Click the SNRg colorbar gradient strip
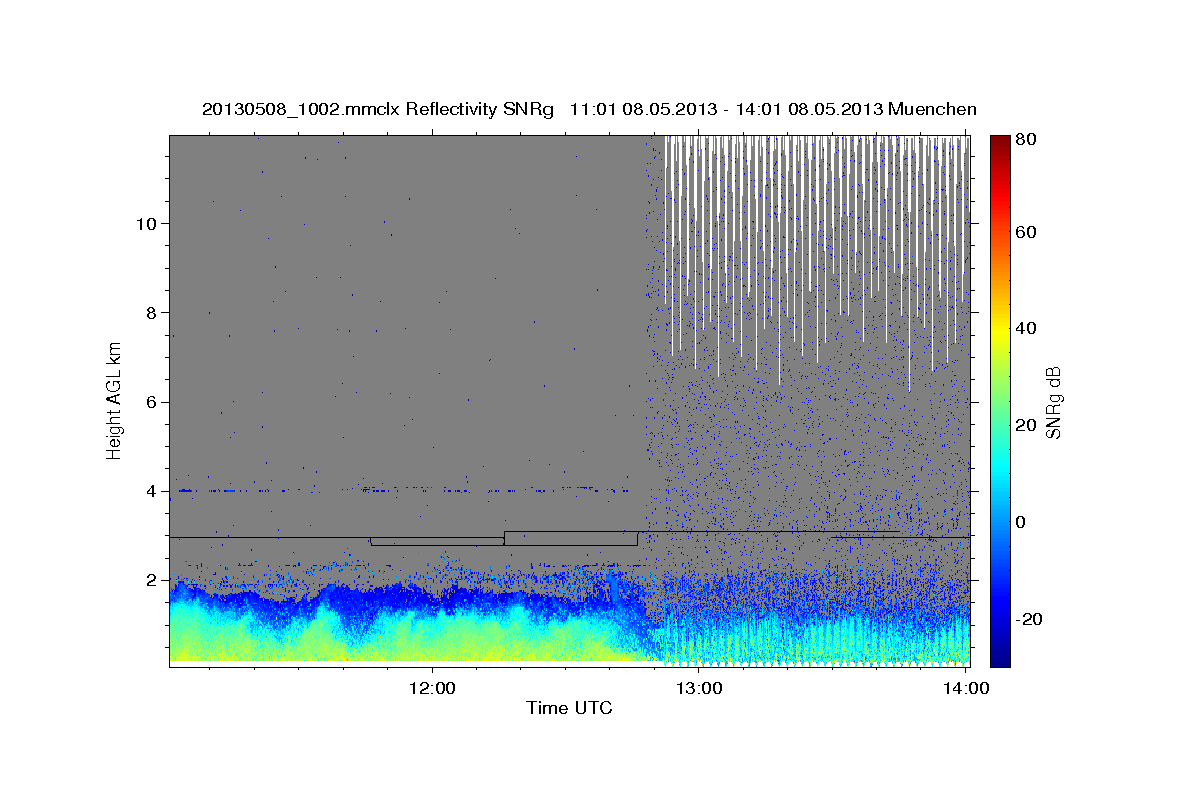This screenshot has height=800, width=1200. (x=1000, y=401)
